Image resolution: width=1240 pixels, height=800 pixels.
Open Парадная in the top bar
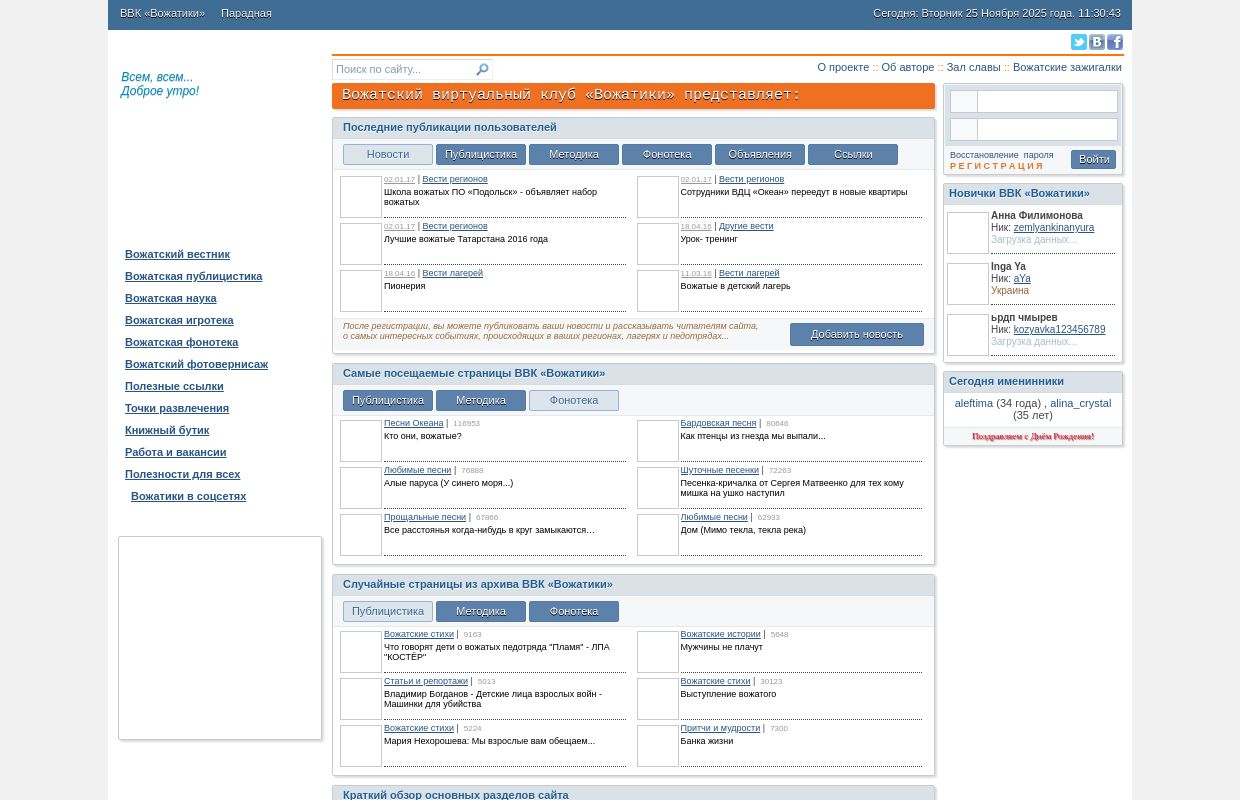coord(246,13)
